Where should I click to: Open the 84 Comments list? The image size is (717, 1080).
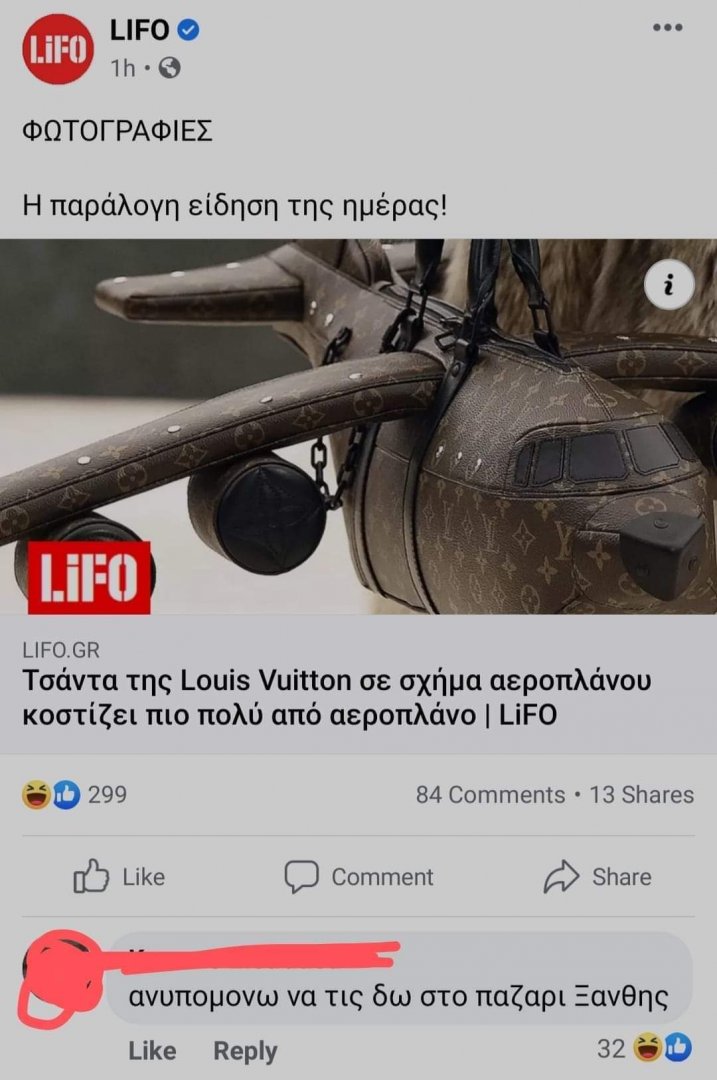tap(490, 795)
